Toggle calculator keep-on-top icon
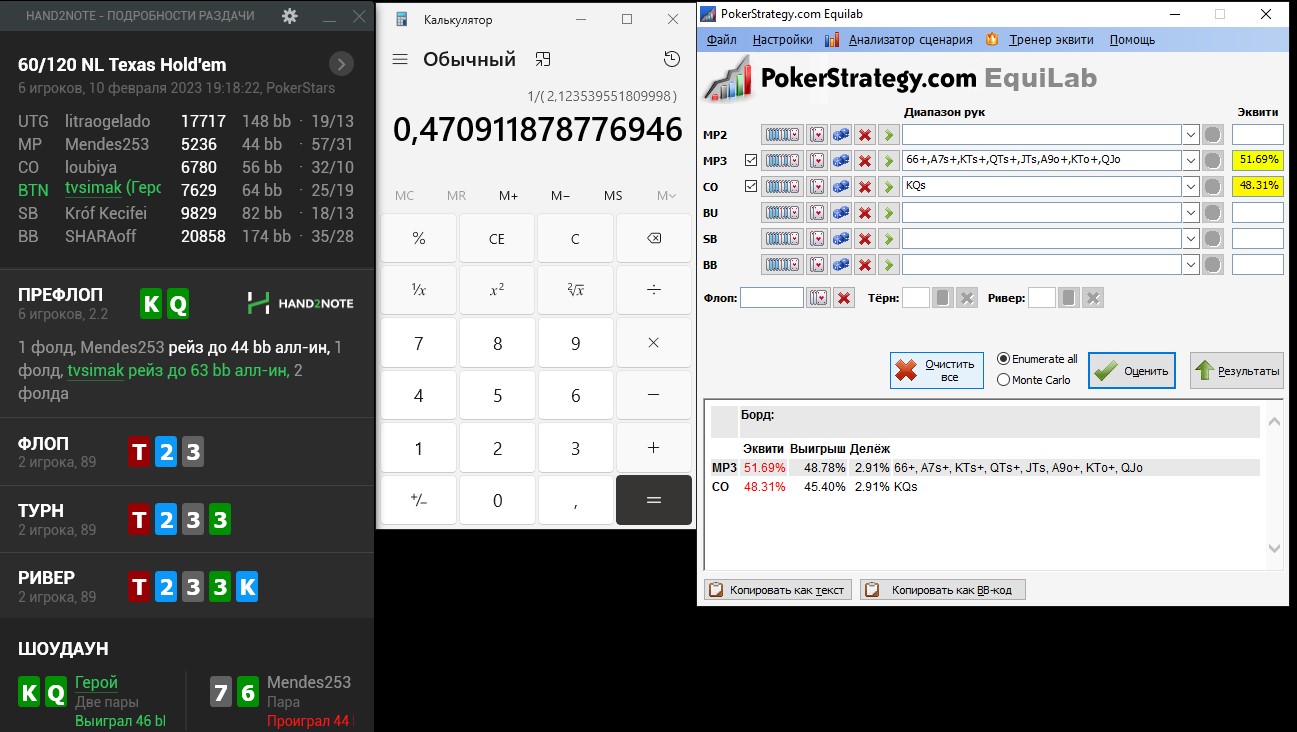The width and height of the screenshot is (1297, 732). coord(543,59)
